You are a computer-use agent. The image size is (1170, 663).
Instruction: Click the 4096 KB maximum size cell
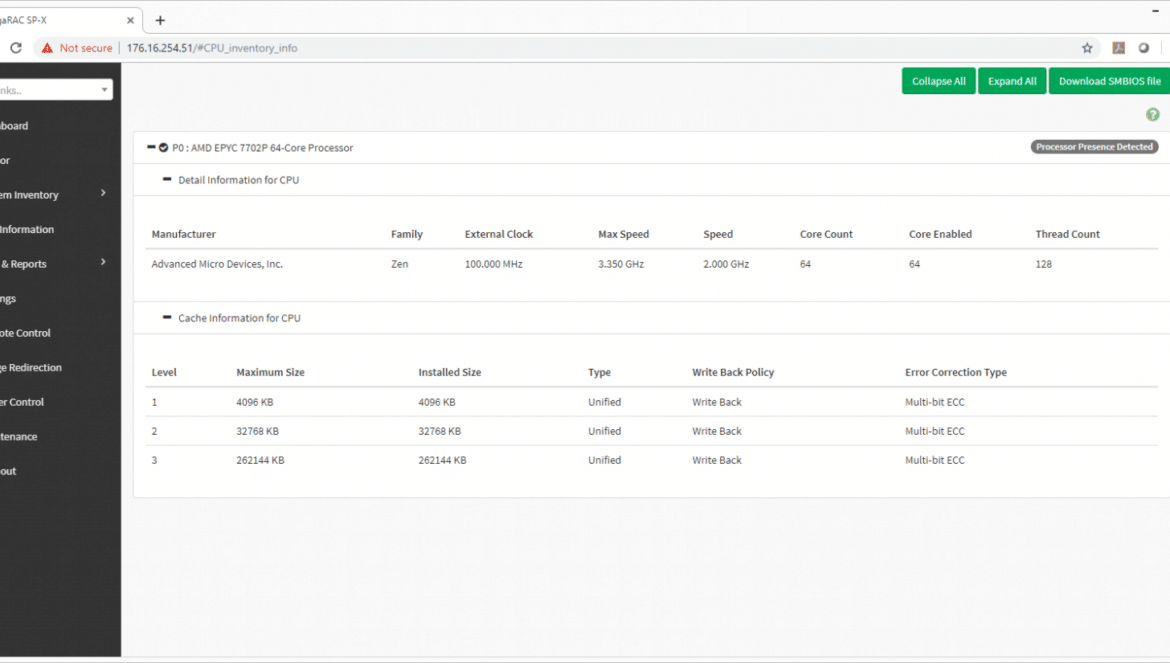254,402
